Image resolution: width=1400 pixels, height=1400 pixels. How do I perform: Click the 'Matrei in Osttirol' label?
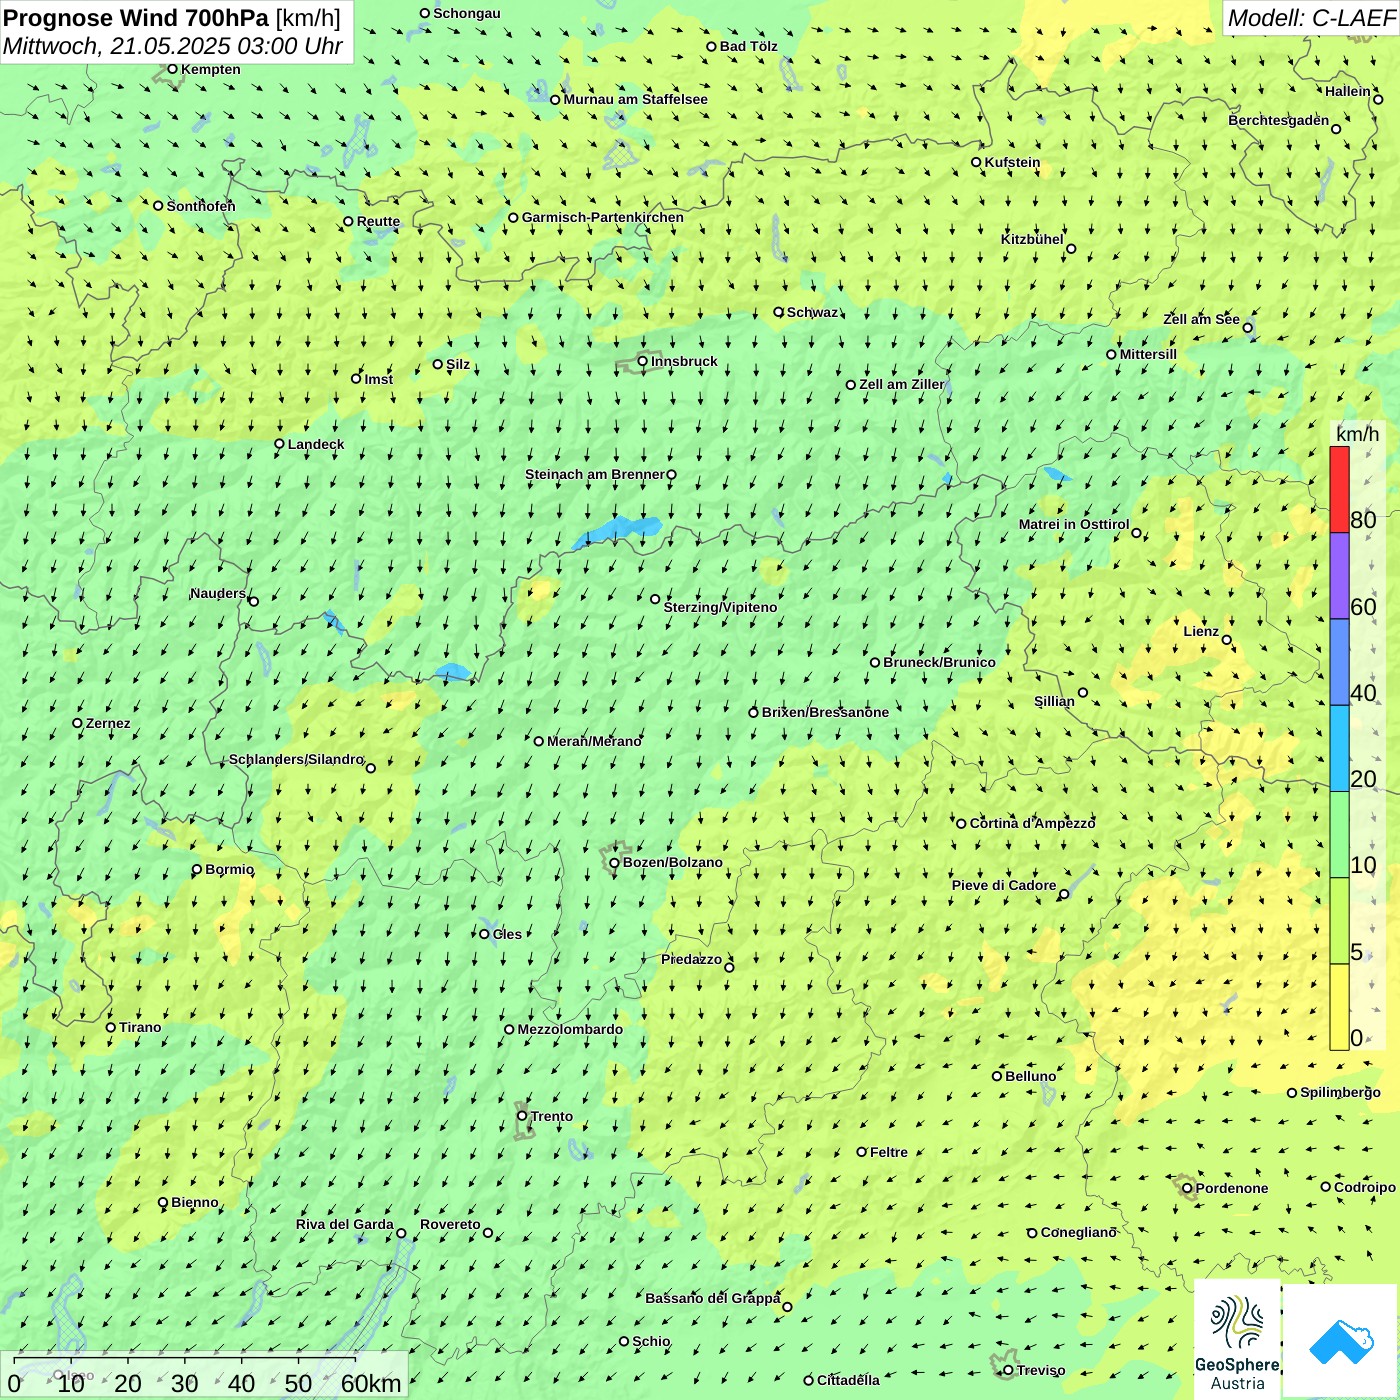point(1074,524)
